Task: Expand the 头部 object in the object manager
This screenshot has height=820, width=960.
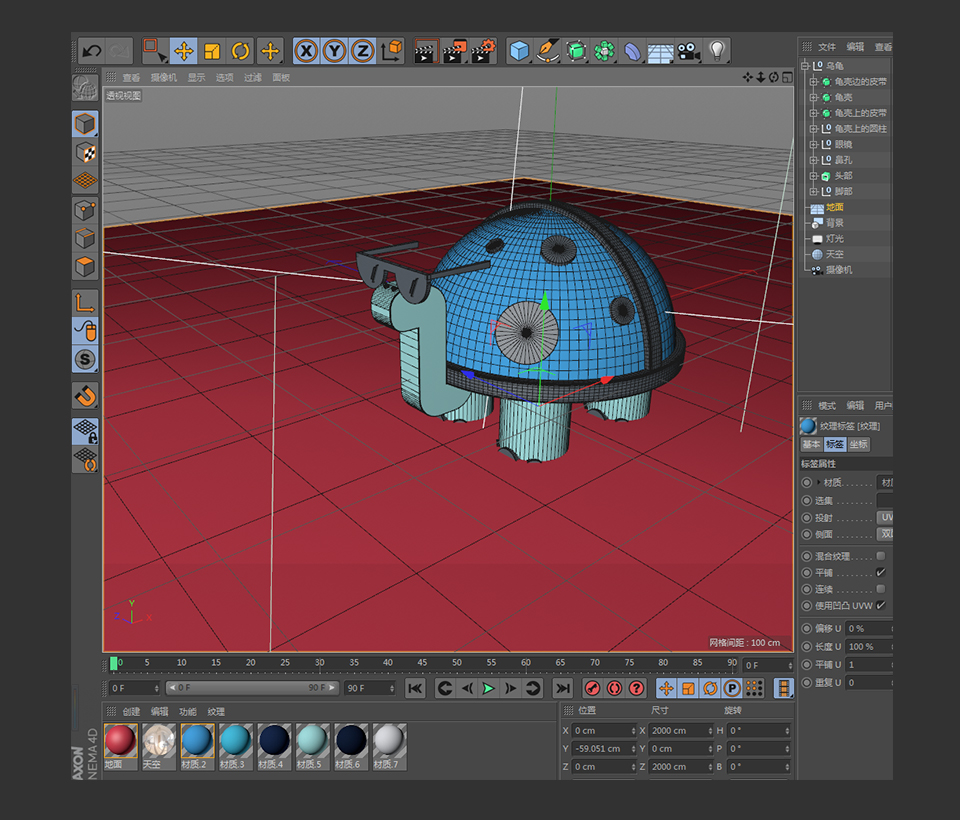Action: [x=813, y=176]
